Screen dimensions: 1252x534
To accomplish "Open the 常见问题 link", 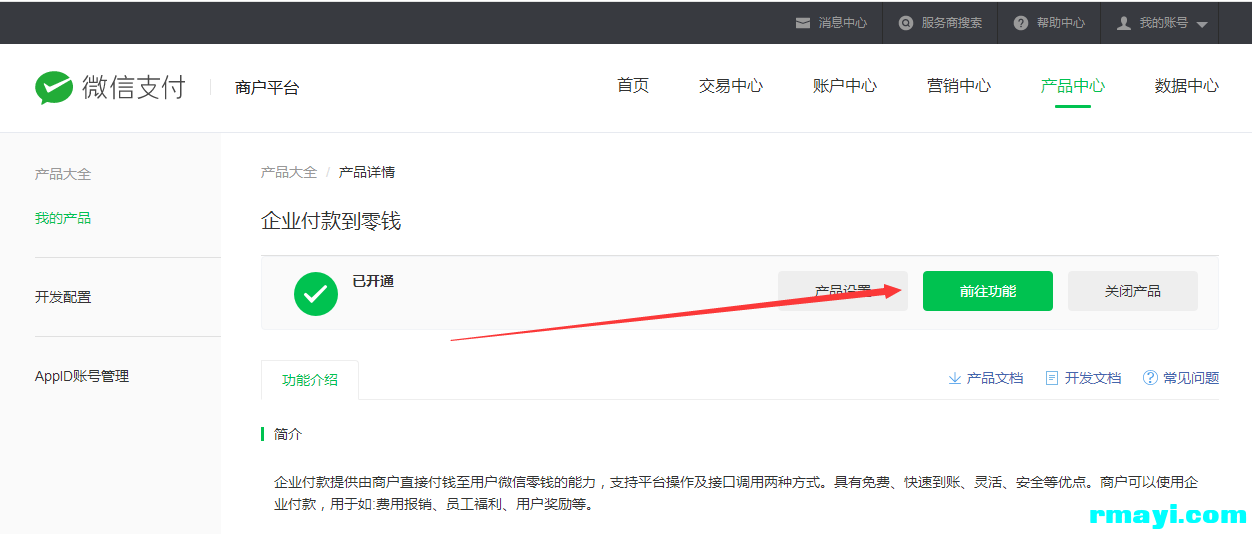I will point(1191,378).
